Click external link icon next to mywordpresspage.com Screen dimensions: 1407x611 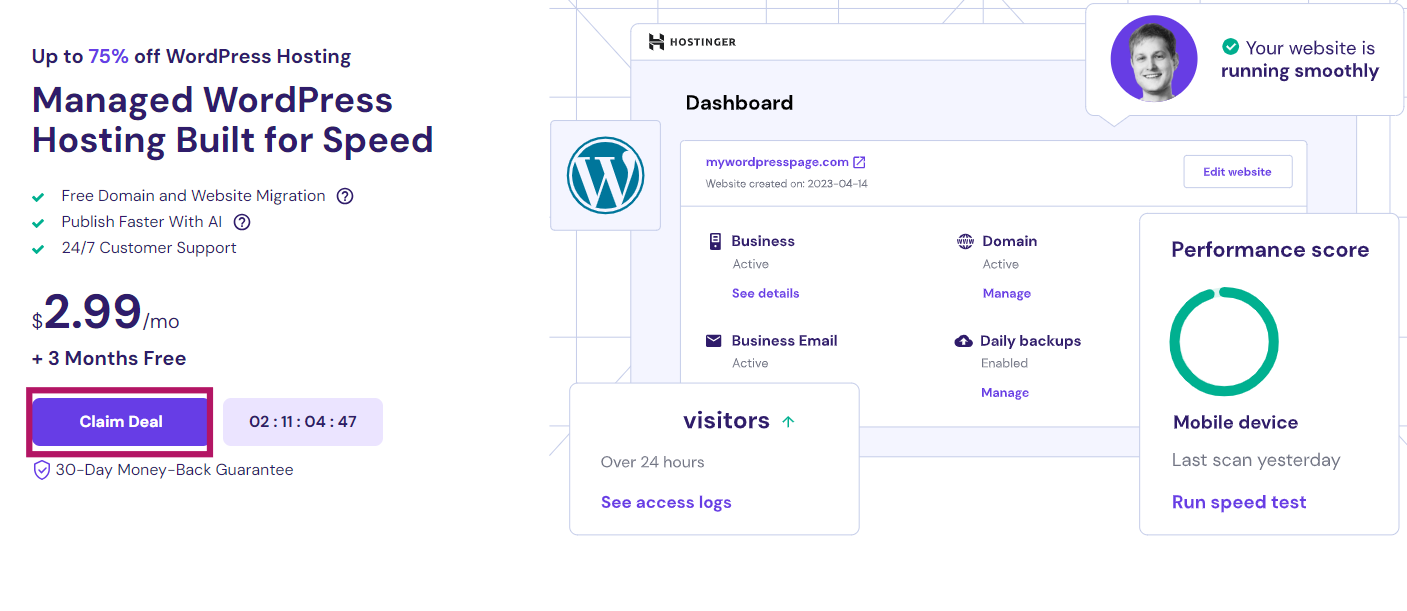point(858,162)
